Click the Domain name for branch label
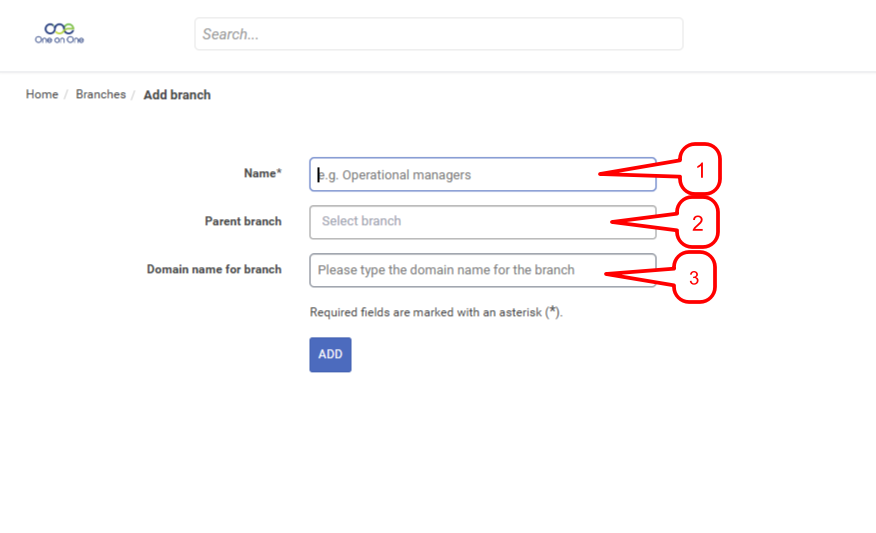 click(214, 269)
